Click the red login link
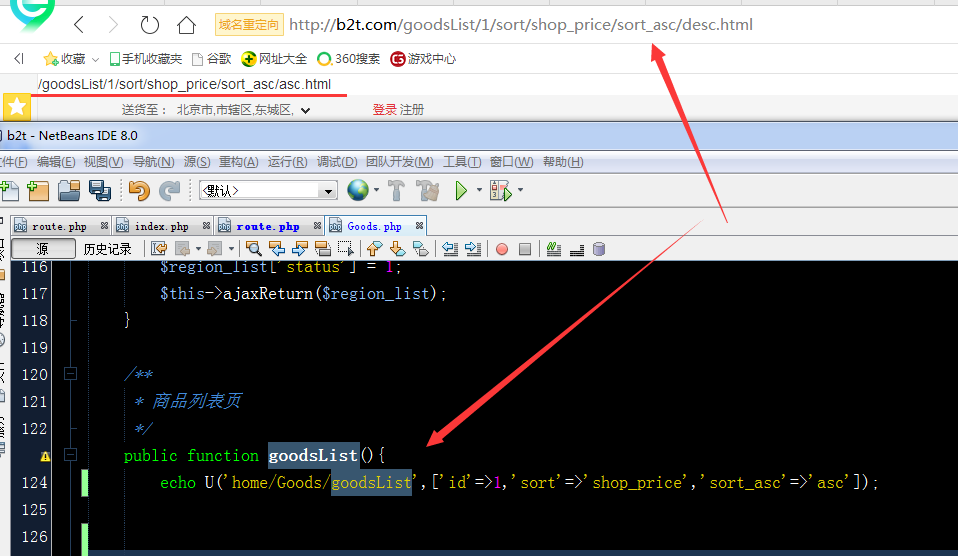958x556 pixels. [384, 110]
